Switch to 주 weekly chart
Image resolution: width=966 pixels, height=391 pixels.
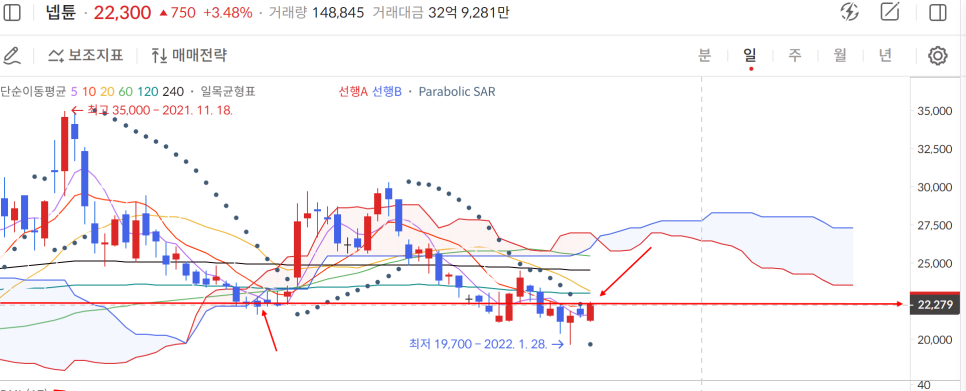[x=795, y=55]
